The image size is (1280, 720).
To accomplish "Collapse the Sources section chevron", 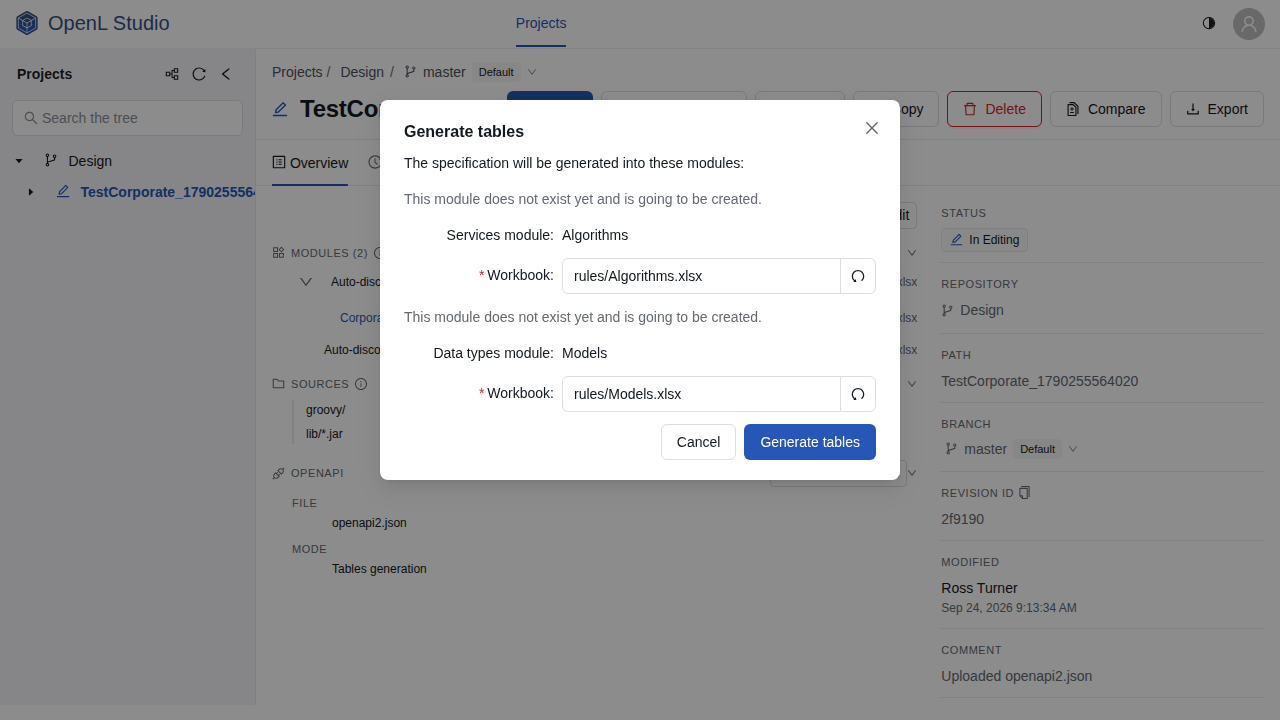I will pyautogui.click(x=912, y=384).
